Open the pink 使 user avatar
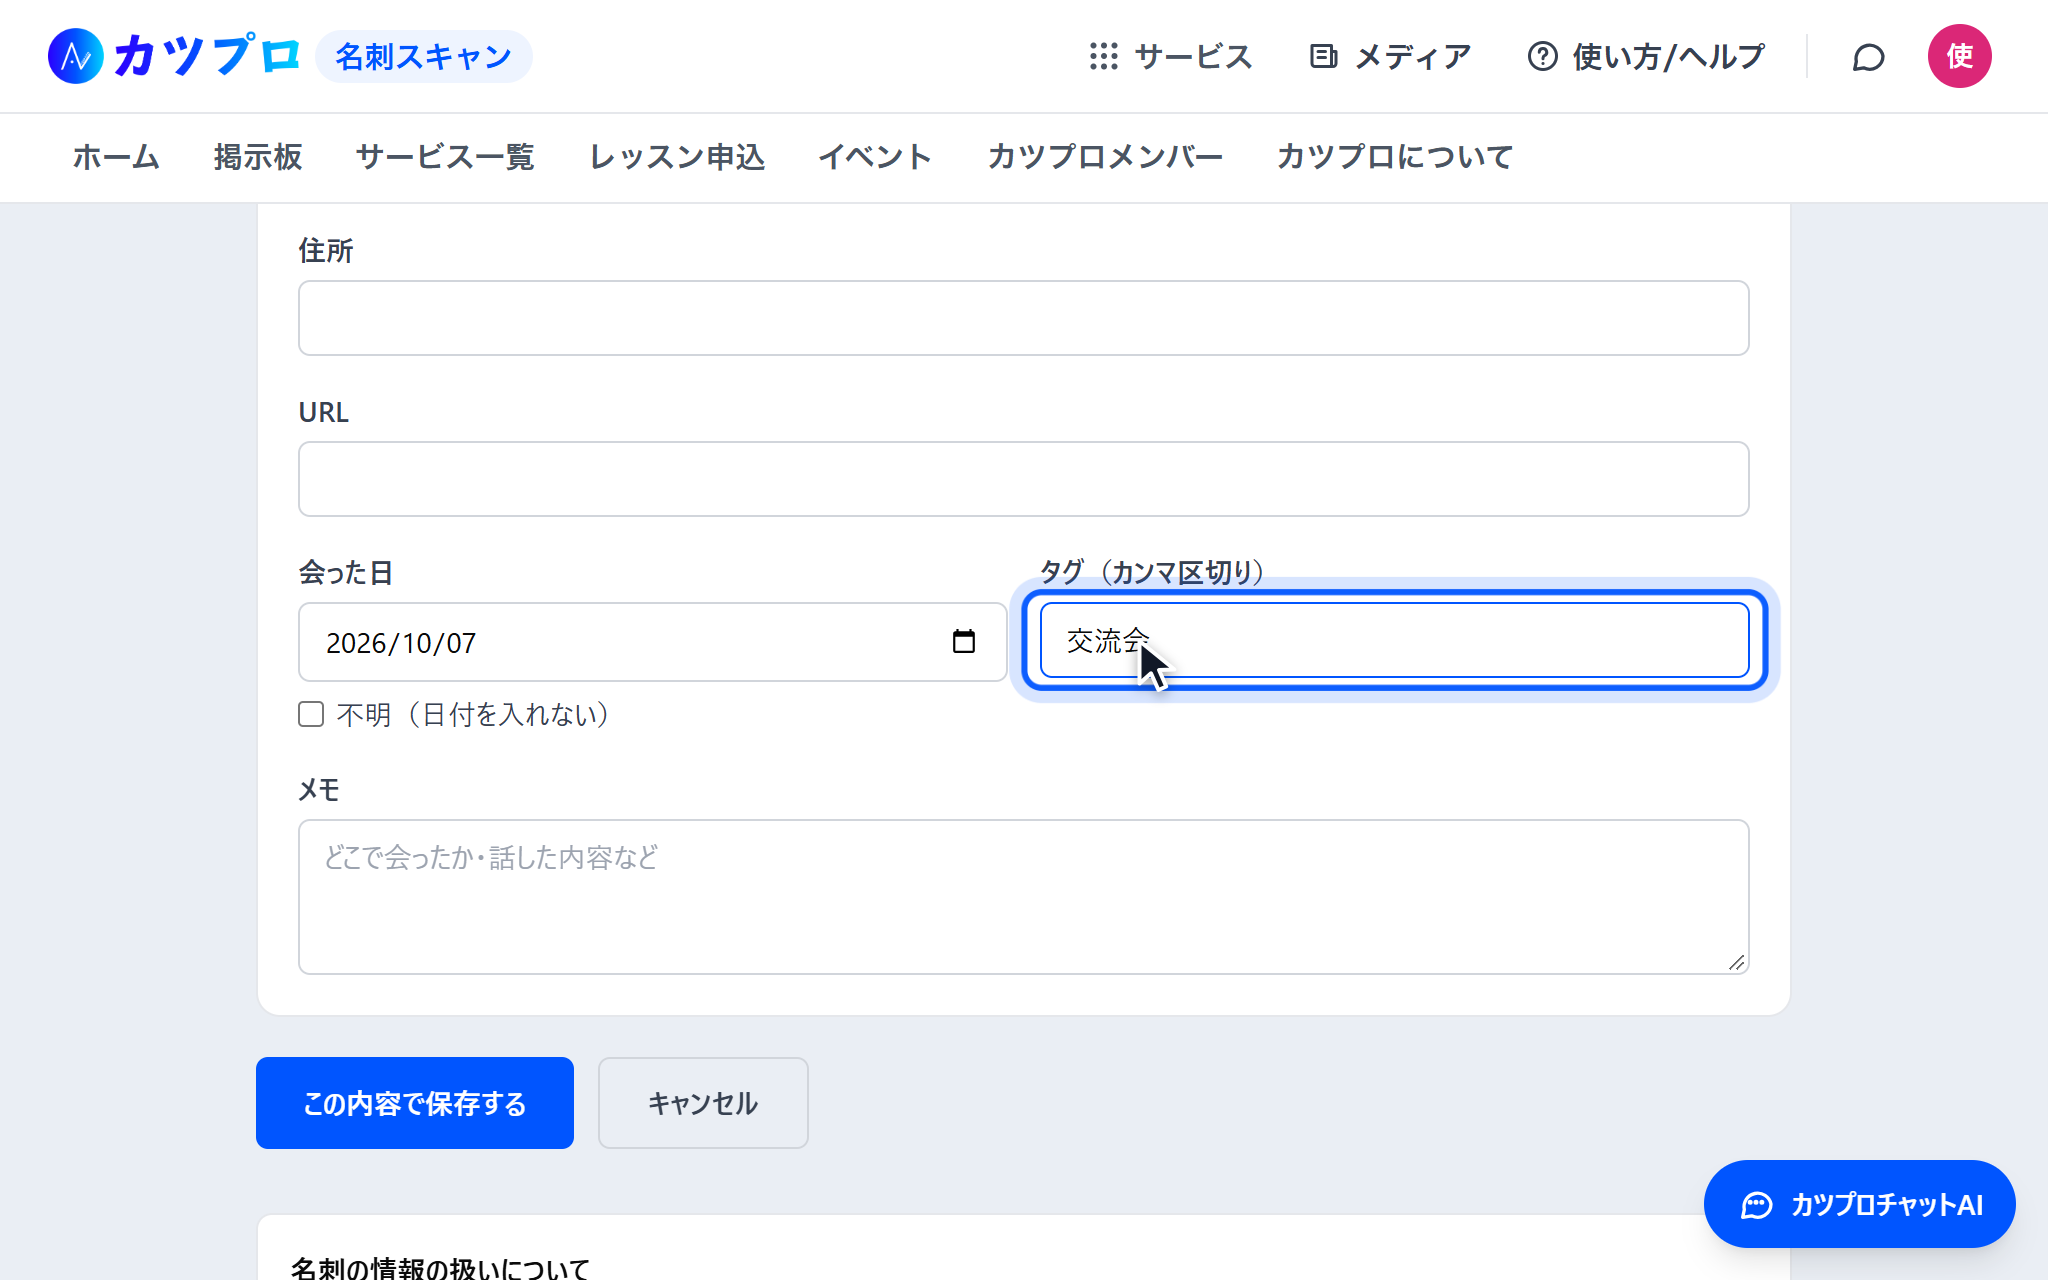 click(1959, 56)
